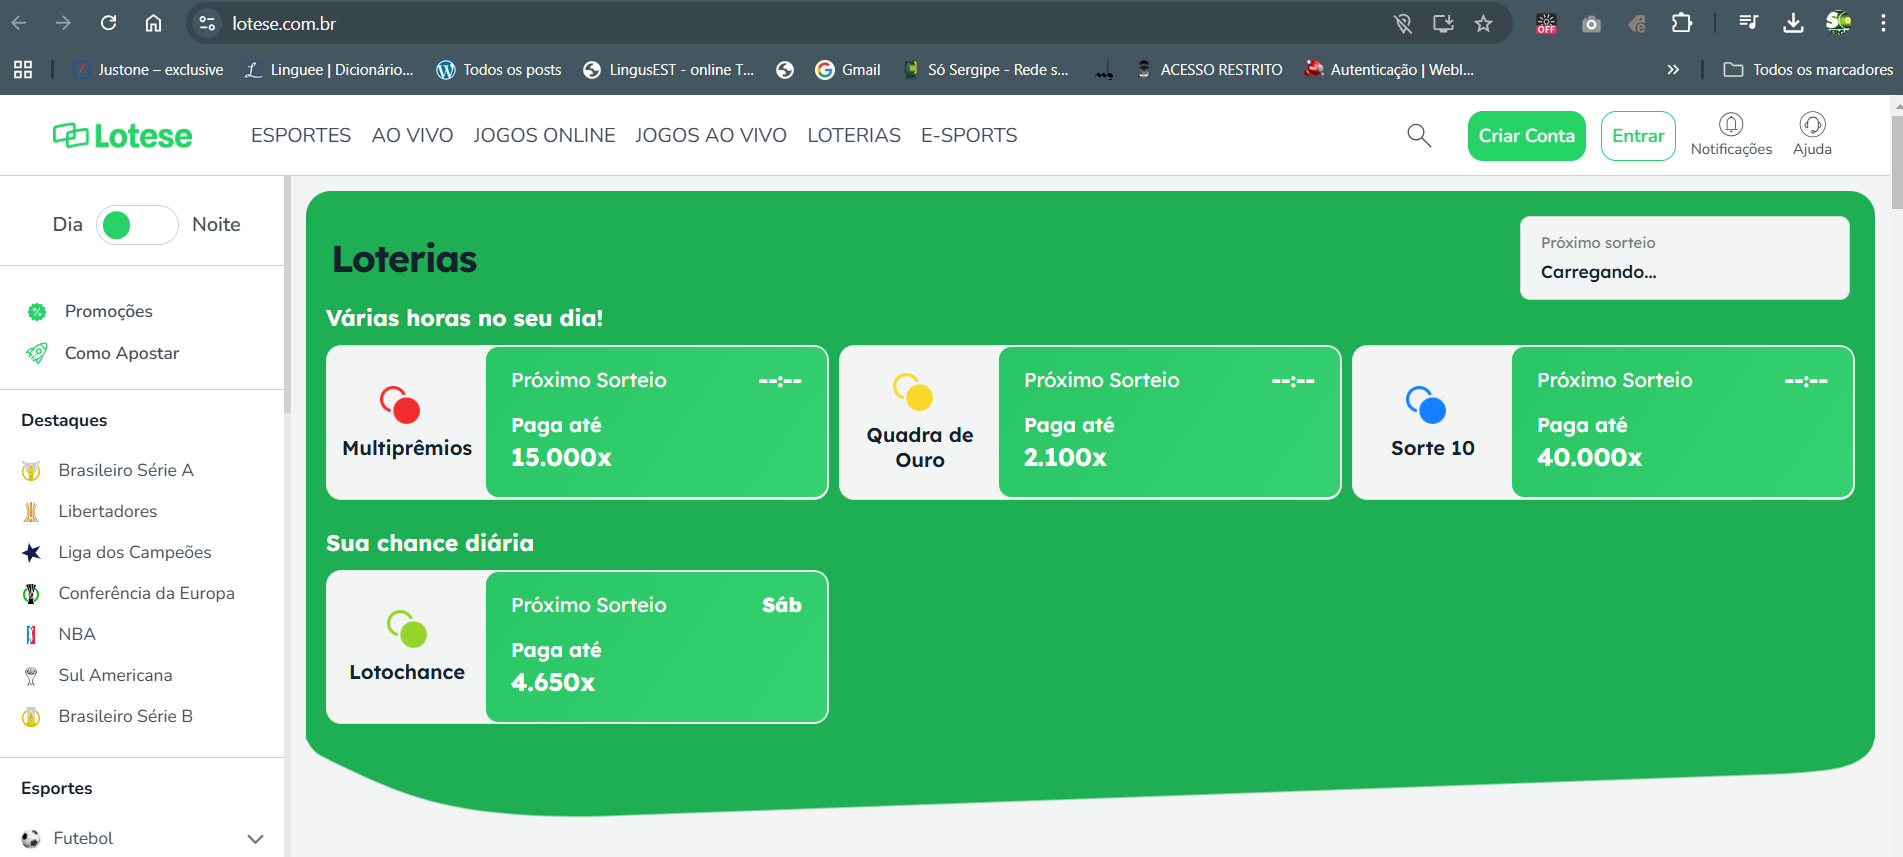Viewport: 1903px width, 857px height.
Task: Click the Próximo sorteio Carregando box
Action: coord(1685,258)
